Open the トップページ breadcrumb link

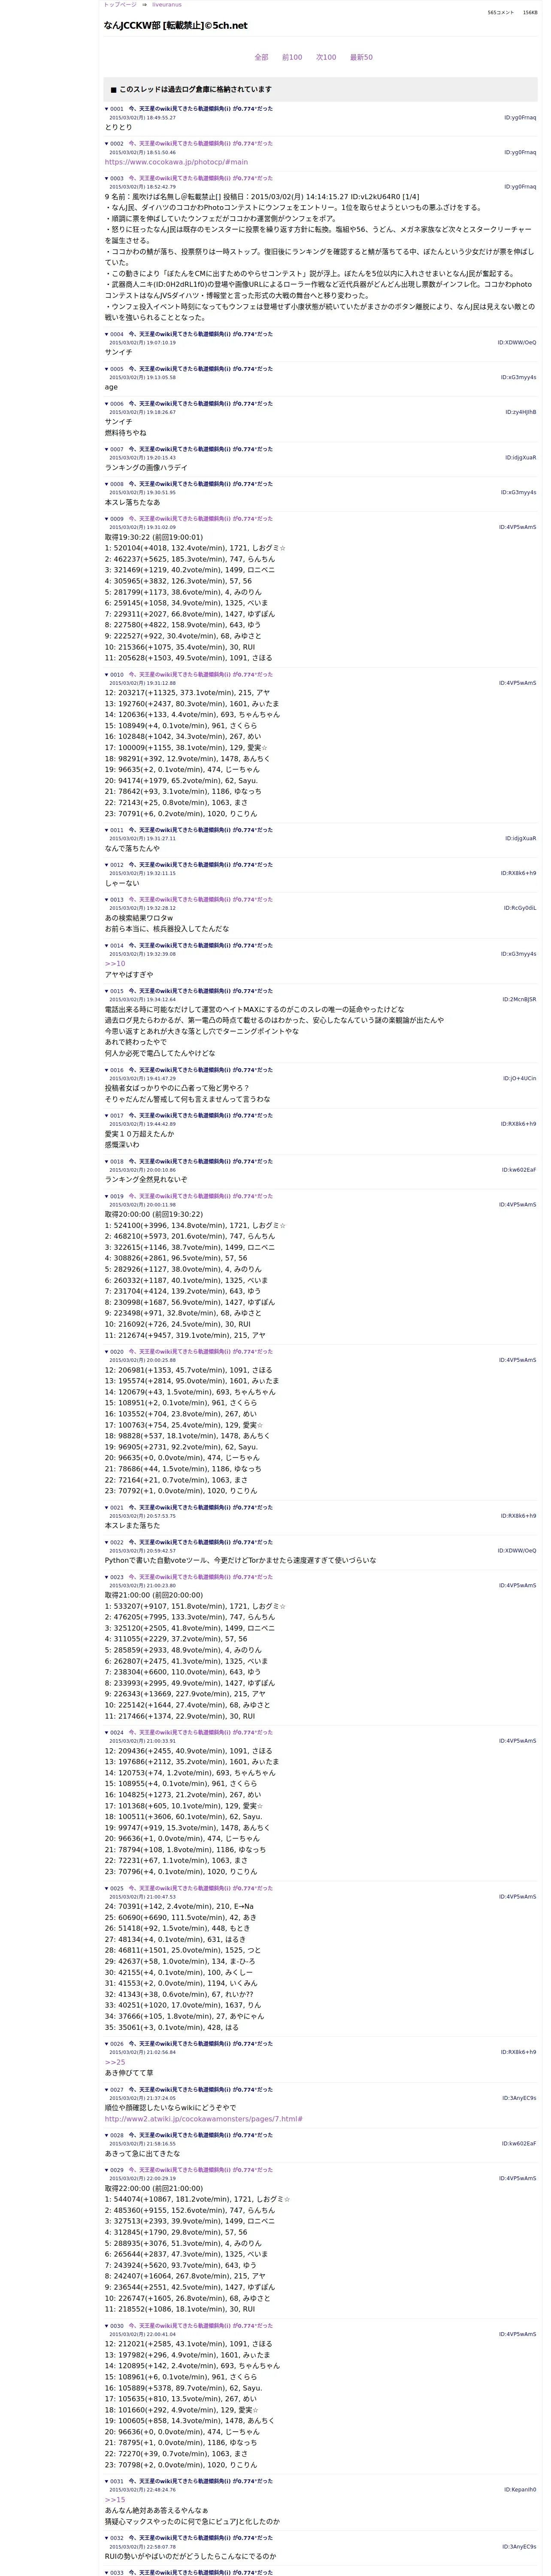pos(120,5)
